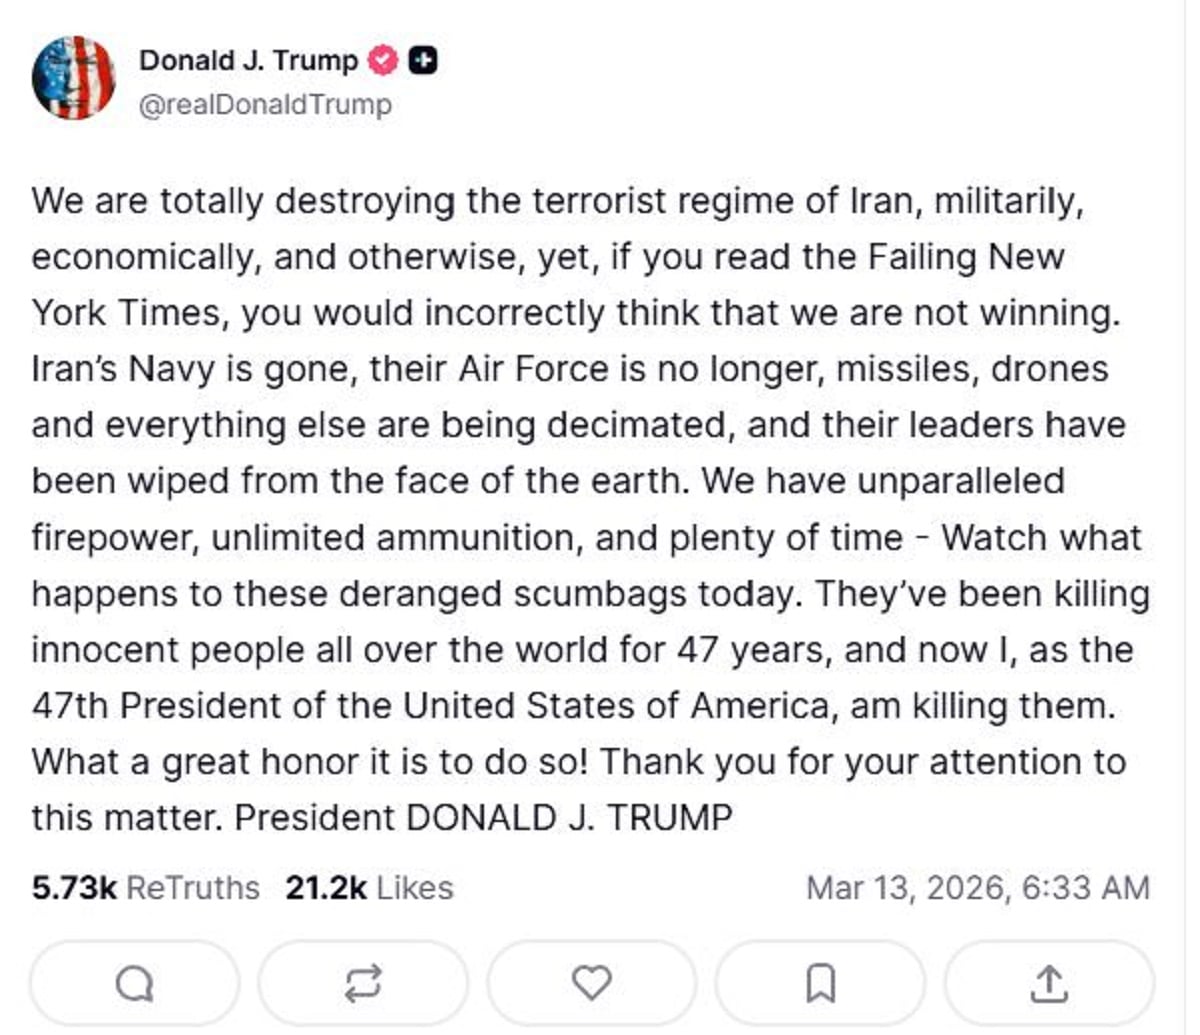Click the Mar 13, 2026 timestamp
The height and width of the screenshot is (1035, 1200).
coord(977,888)
